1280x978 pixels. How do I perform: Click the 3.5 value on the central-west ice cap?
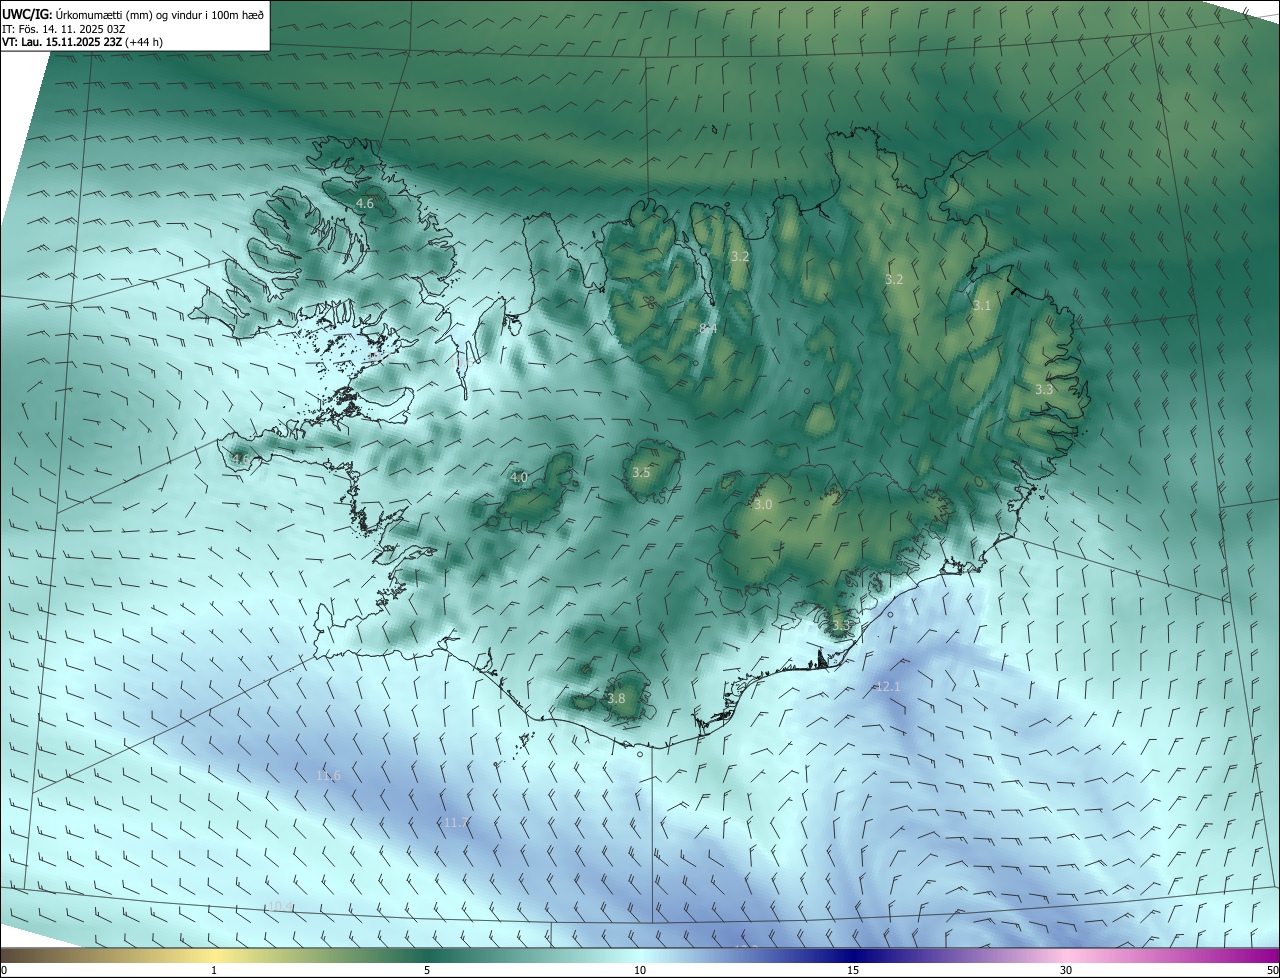click(x=641, y=472)
